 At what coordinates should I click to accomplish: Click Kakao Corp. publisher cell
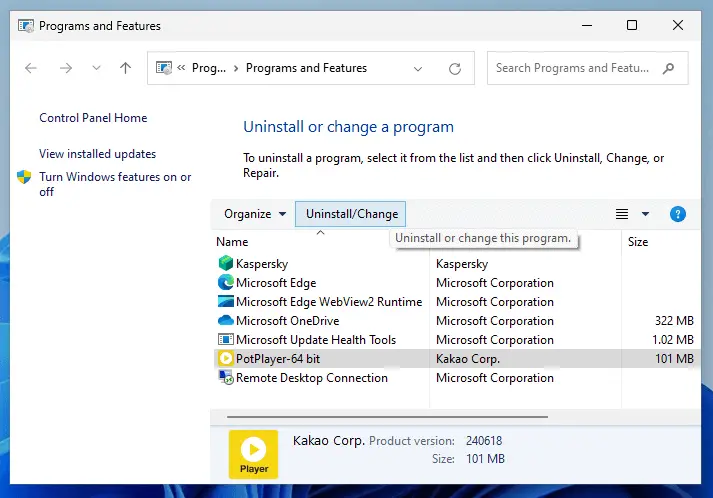(468, 359)
